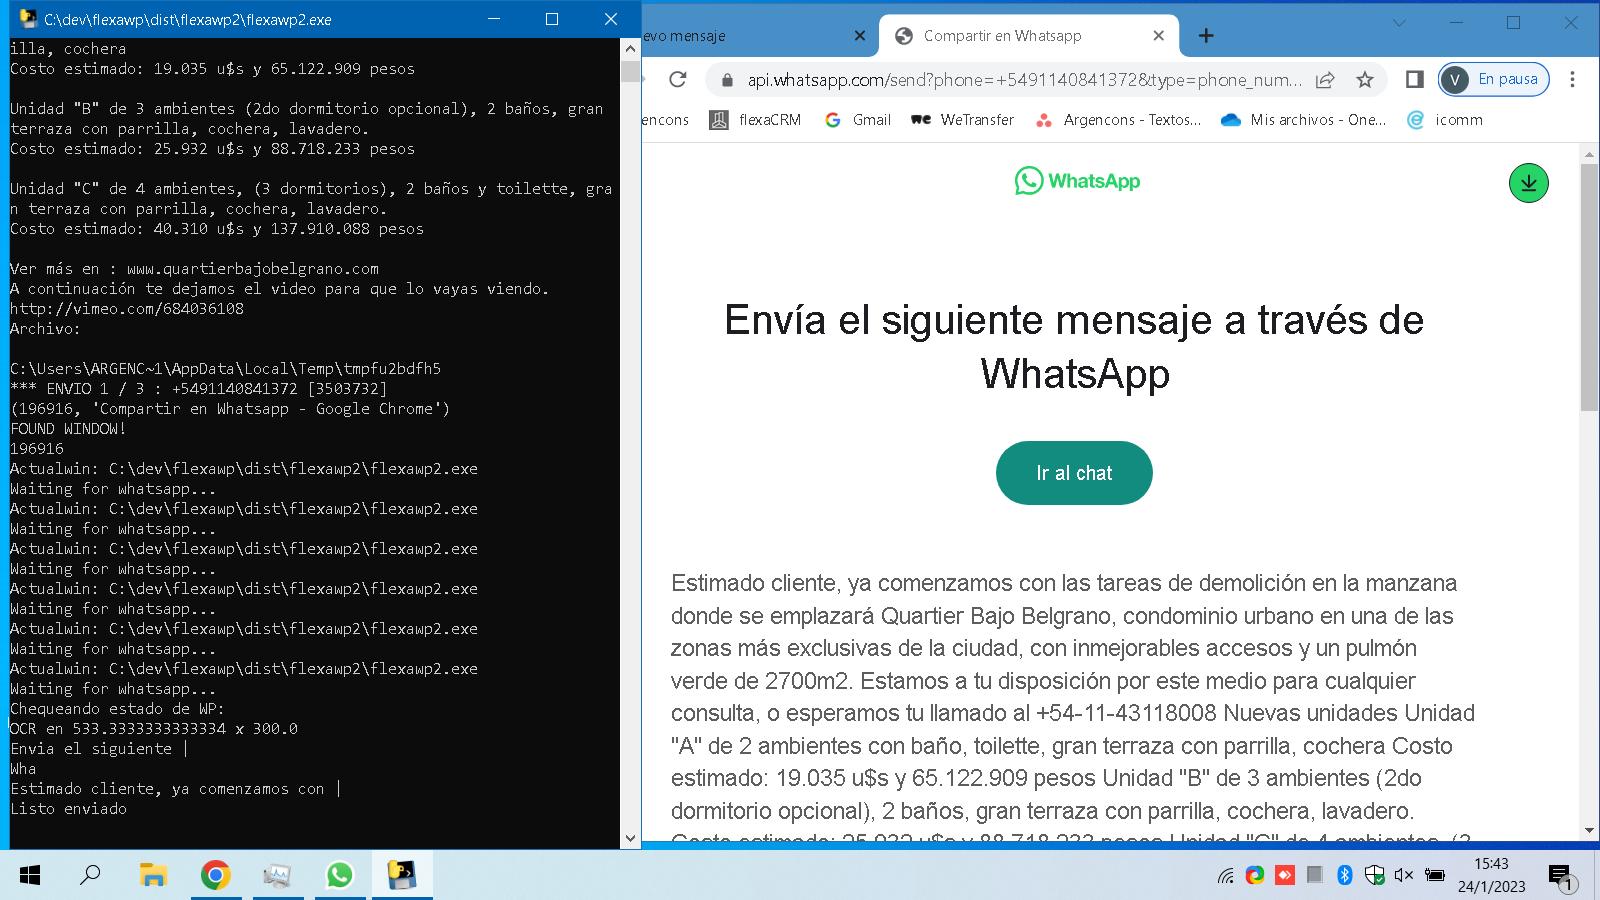Open clock showing 15:43 24/1/2023

click(1491, 875)
